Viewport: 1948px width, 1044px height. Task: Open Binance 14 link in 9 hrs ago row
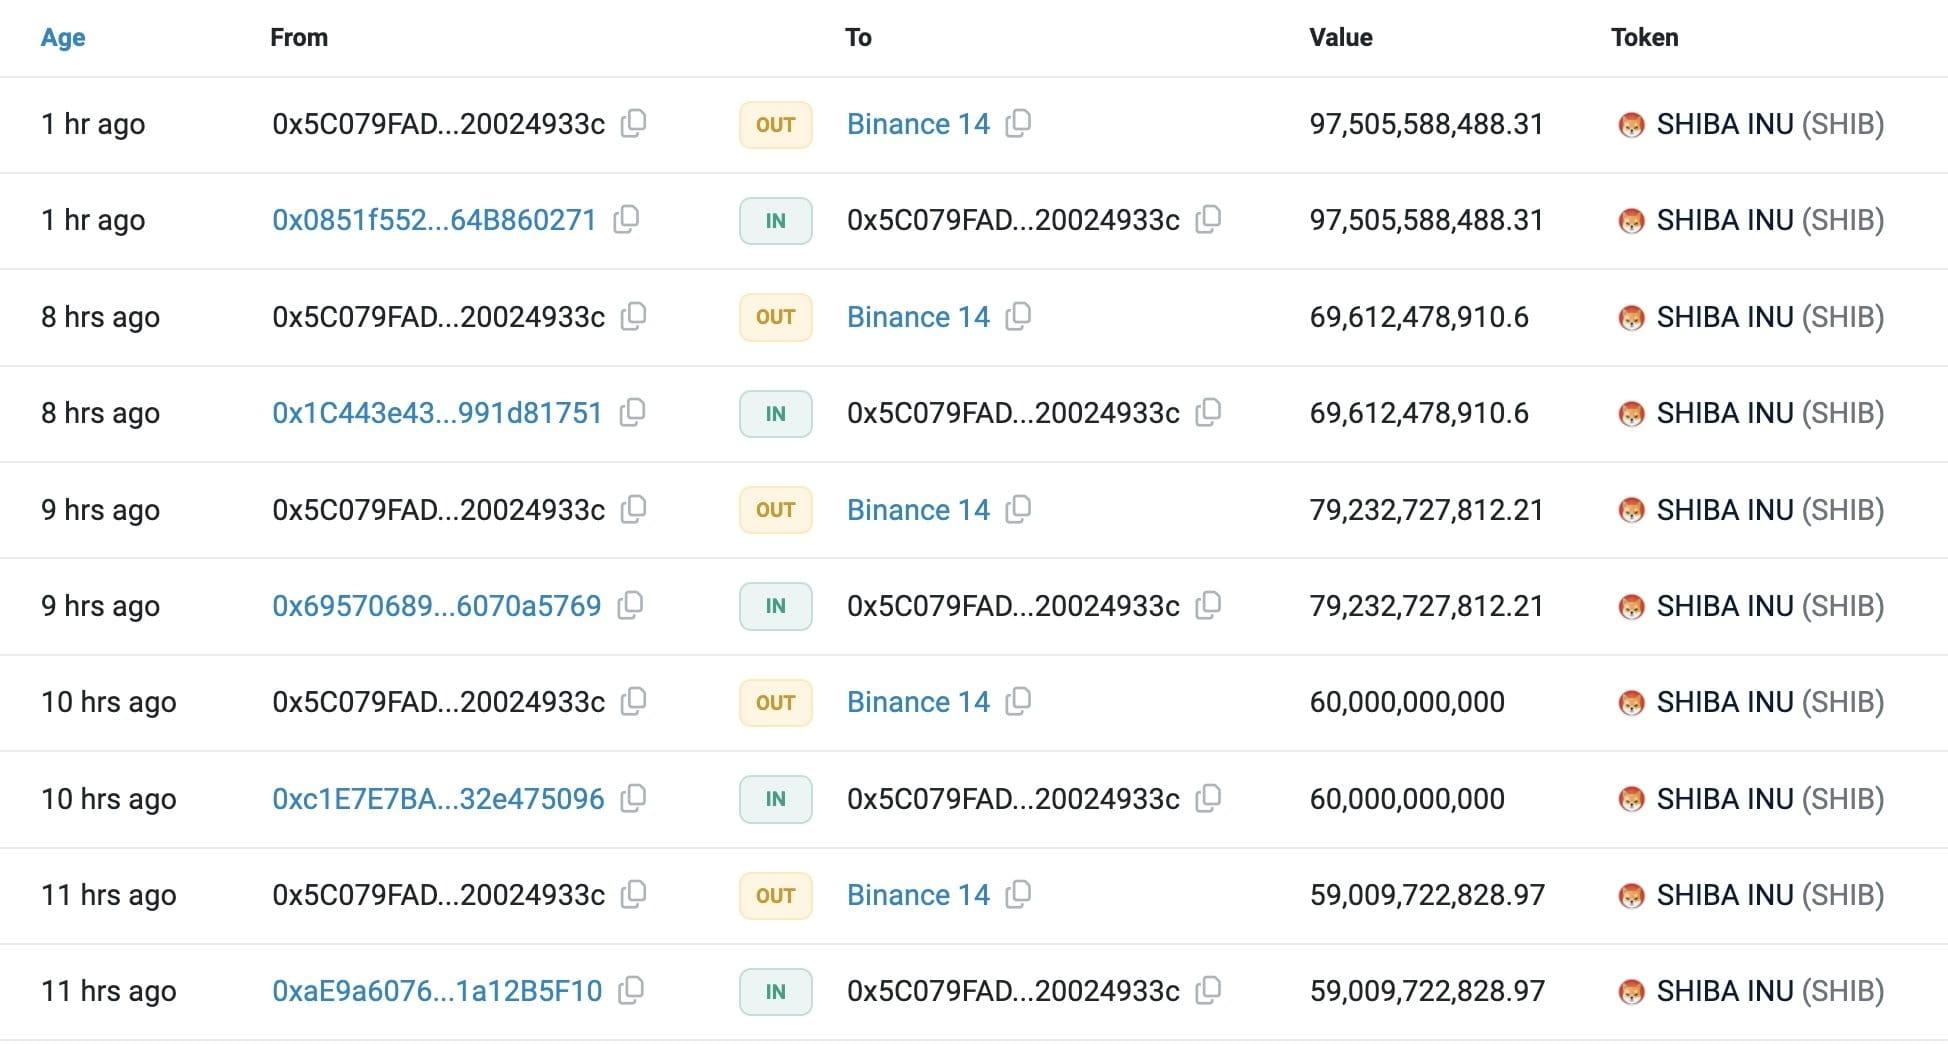918,510
